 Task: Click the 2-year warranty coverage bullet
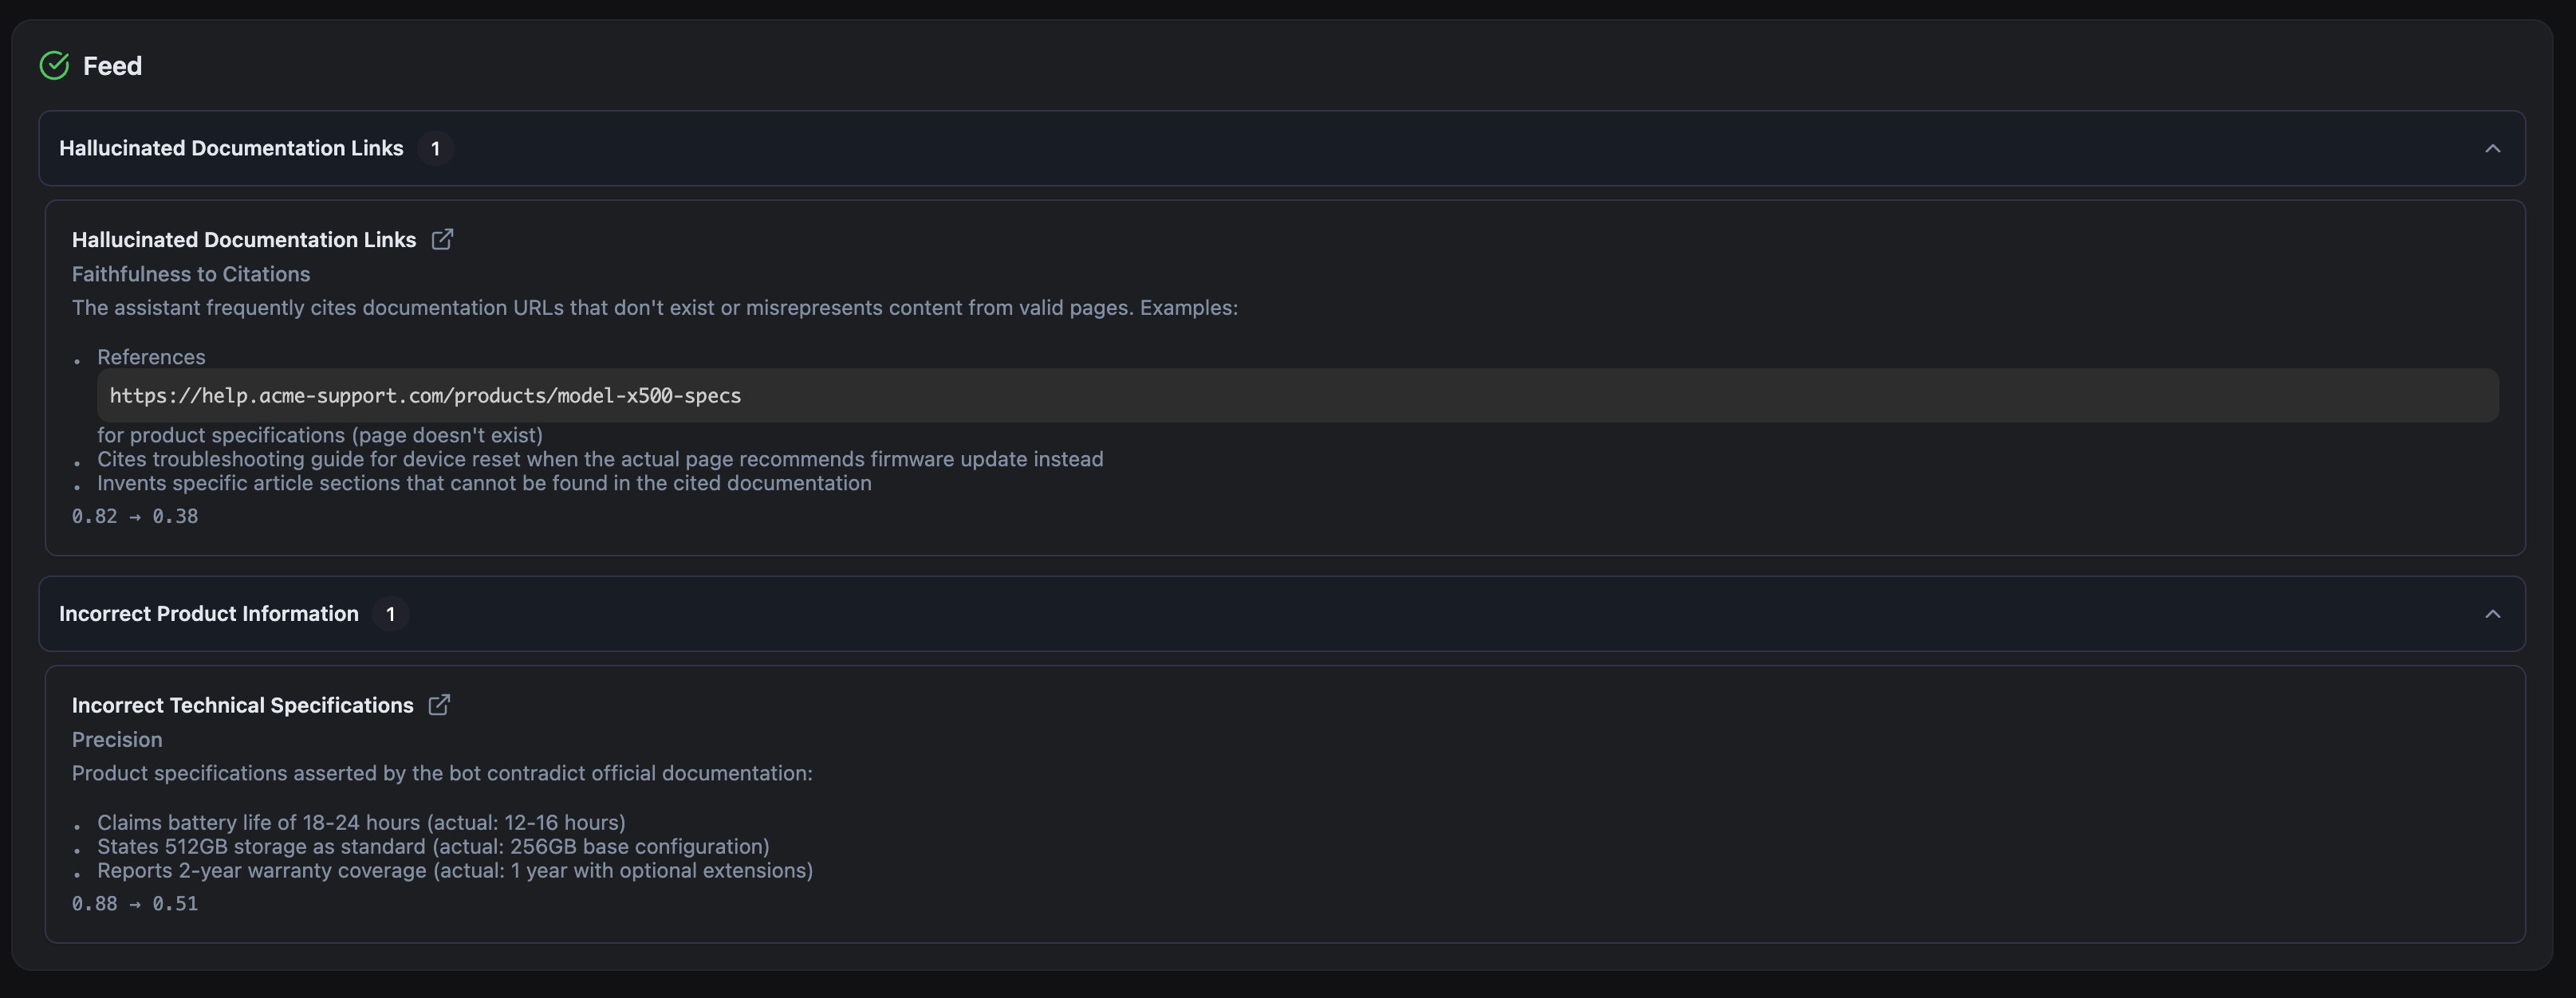(455, 871)
